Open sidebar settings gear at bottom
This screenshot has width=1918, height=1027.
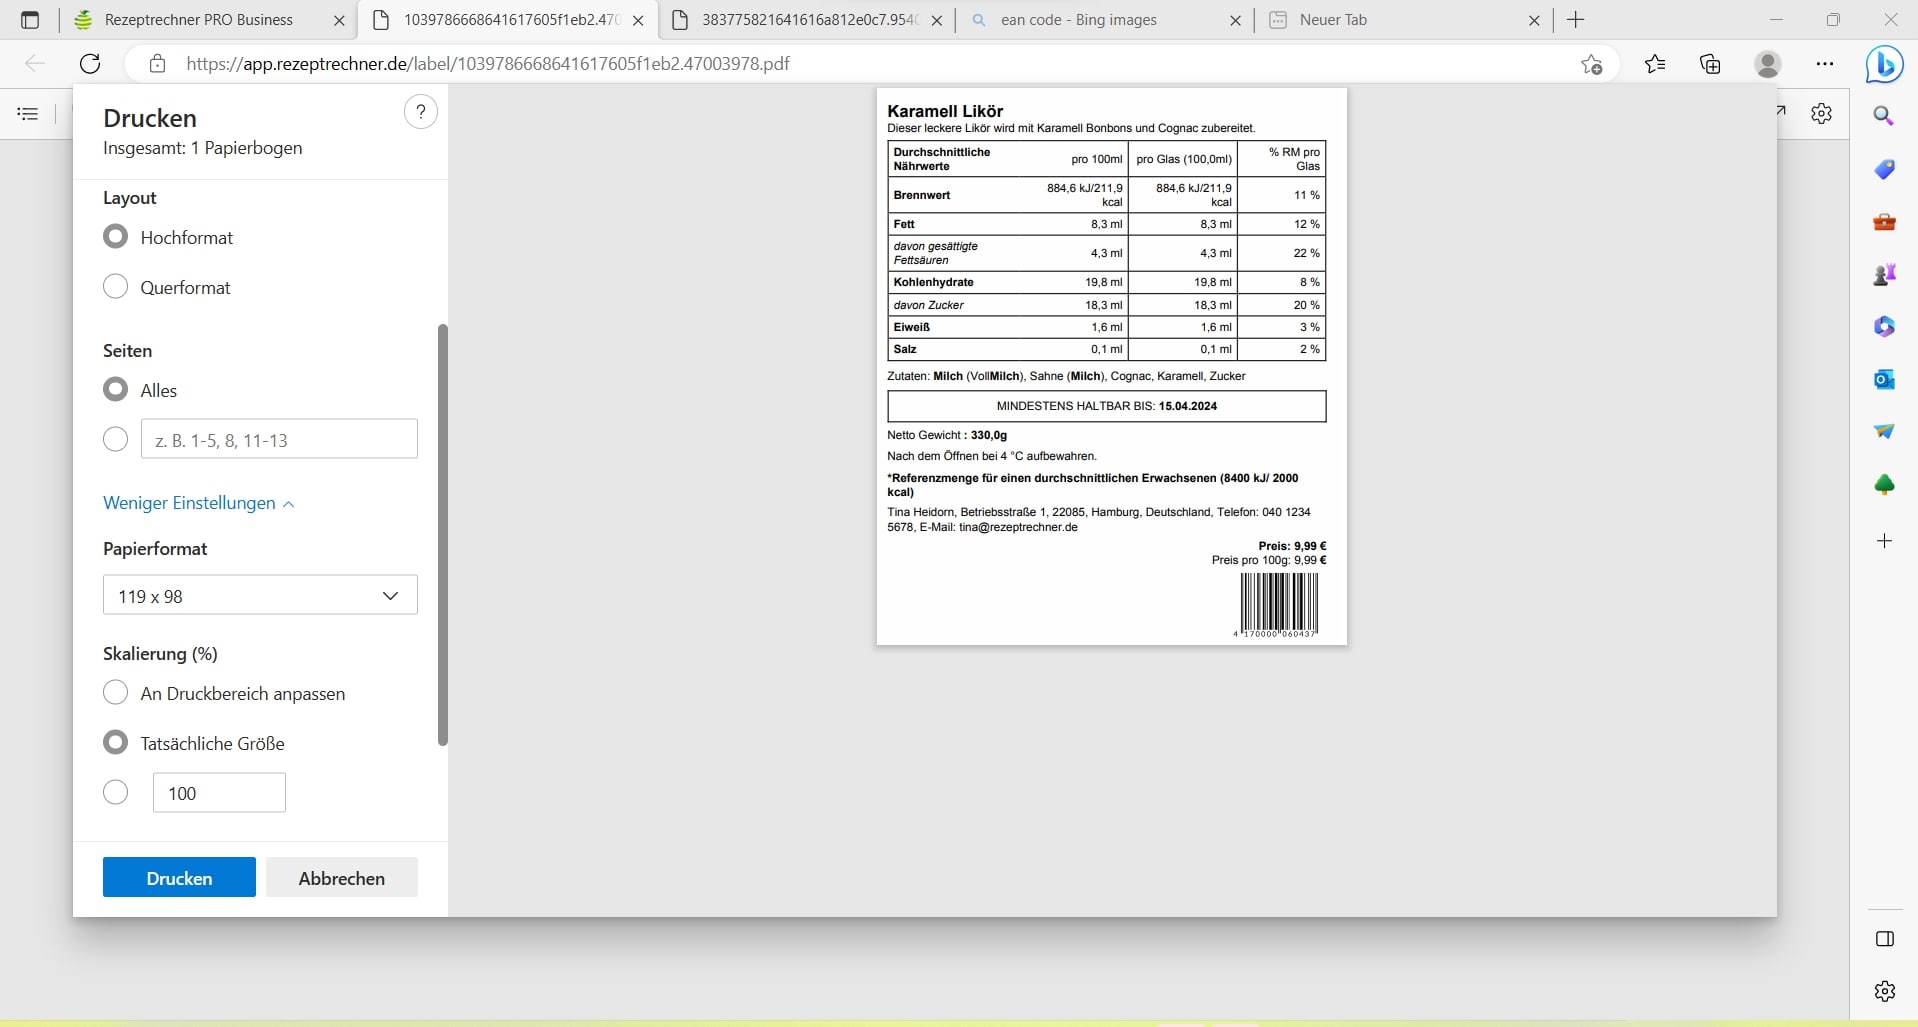(1884, 991)
